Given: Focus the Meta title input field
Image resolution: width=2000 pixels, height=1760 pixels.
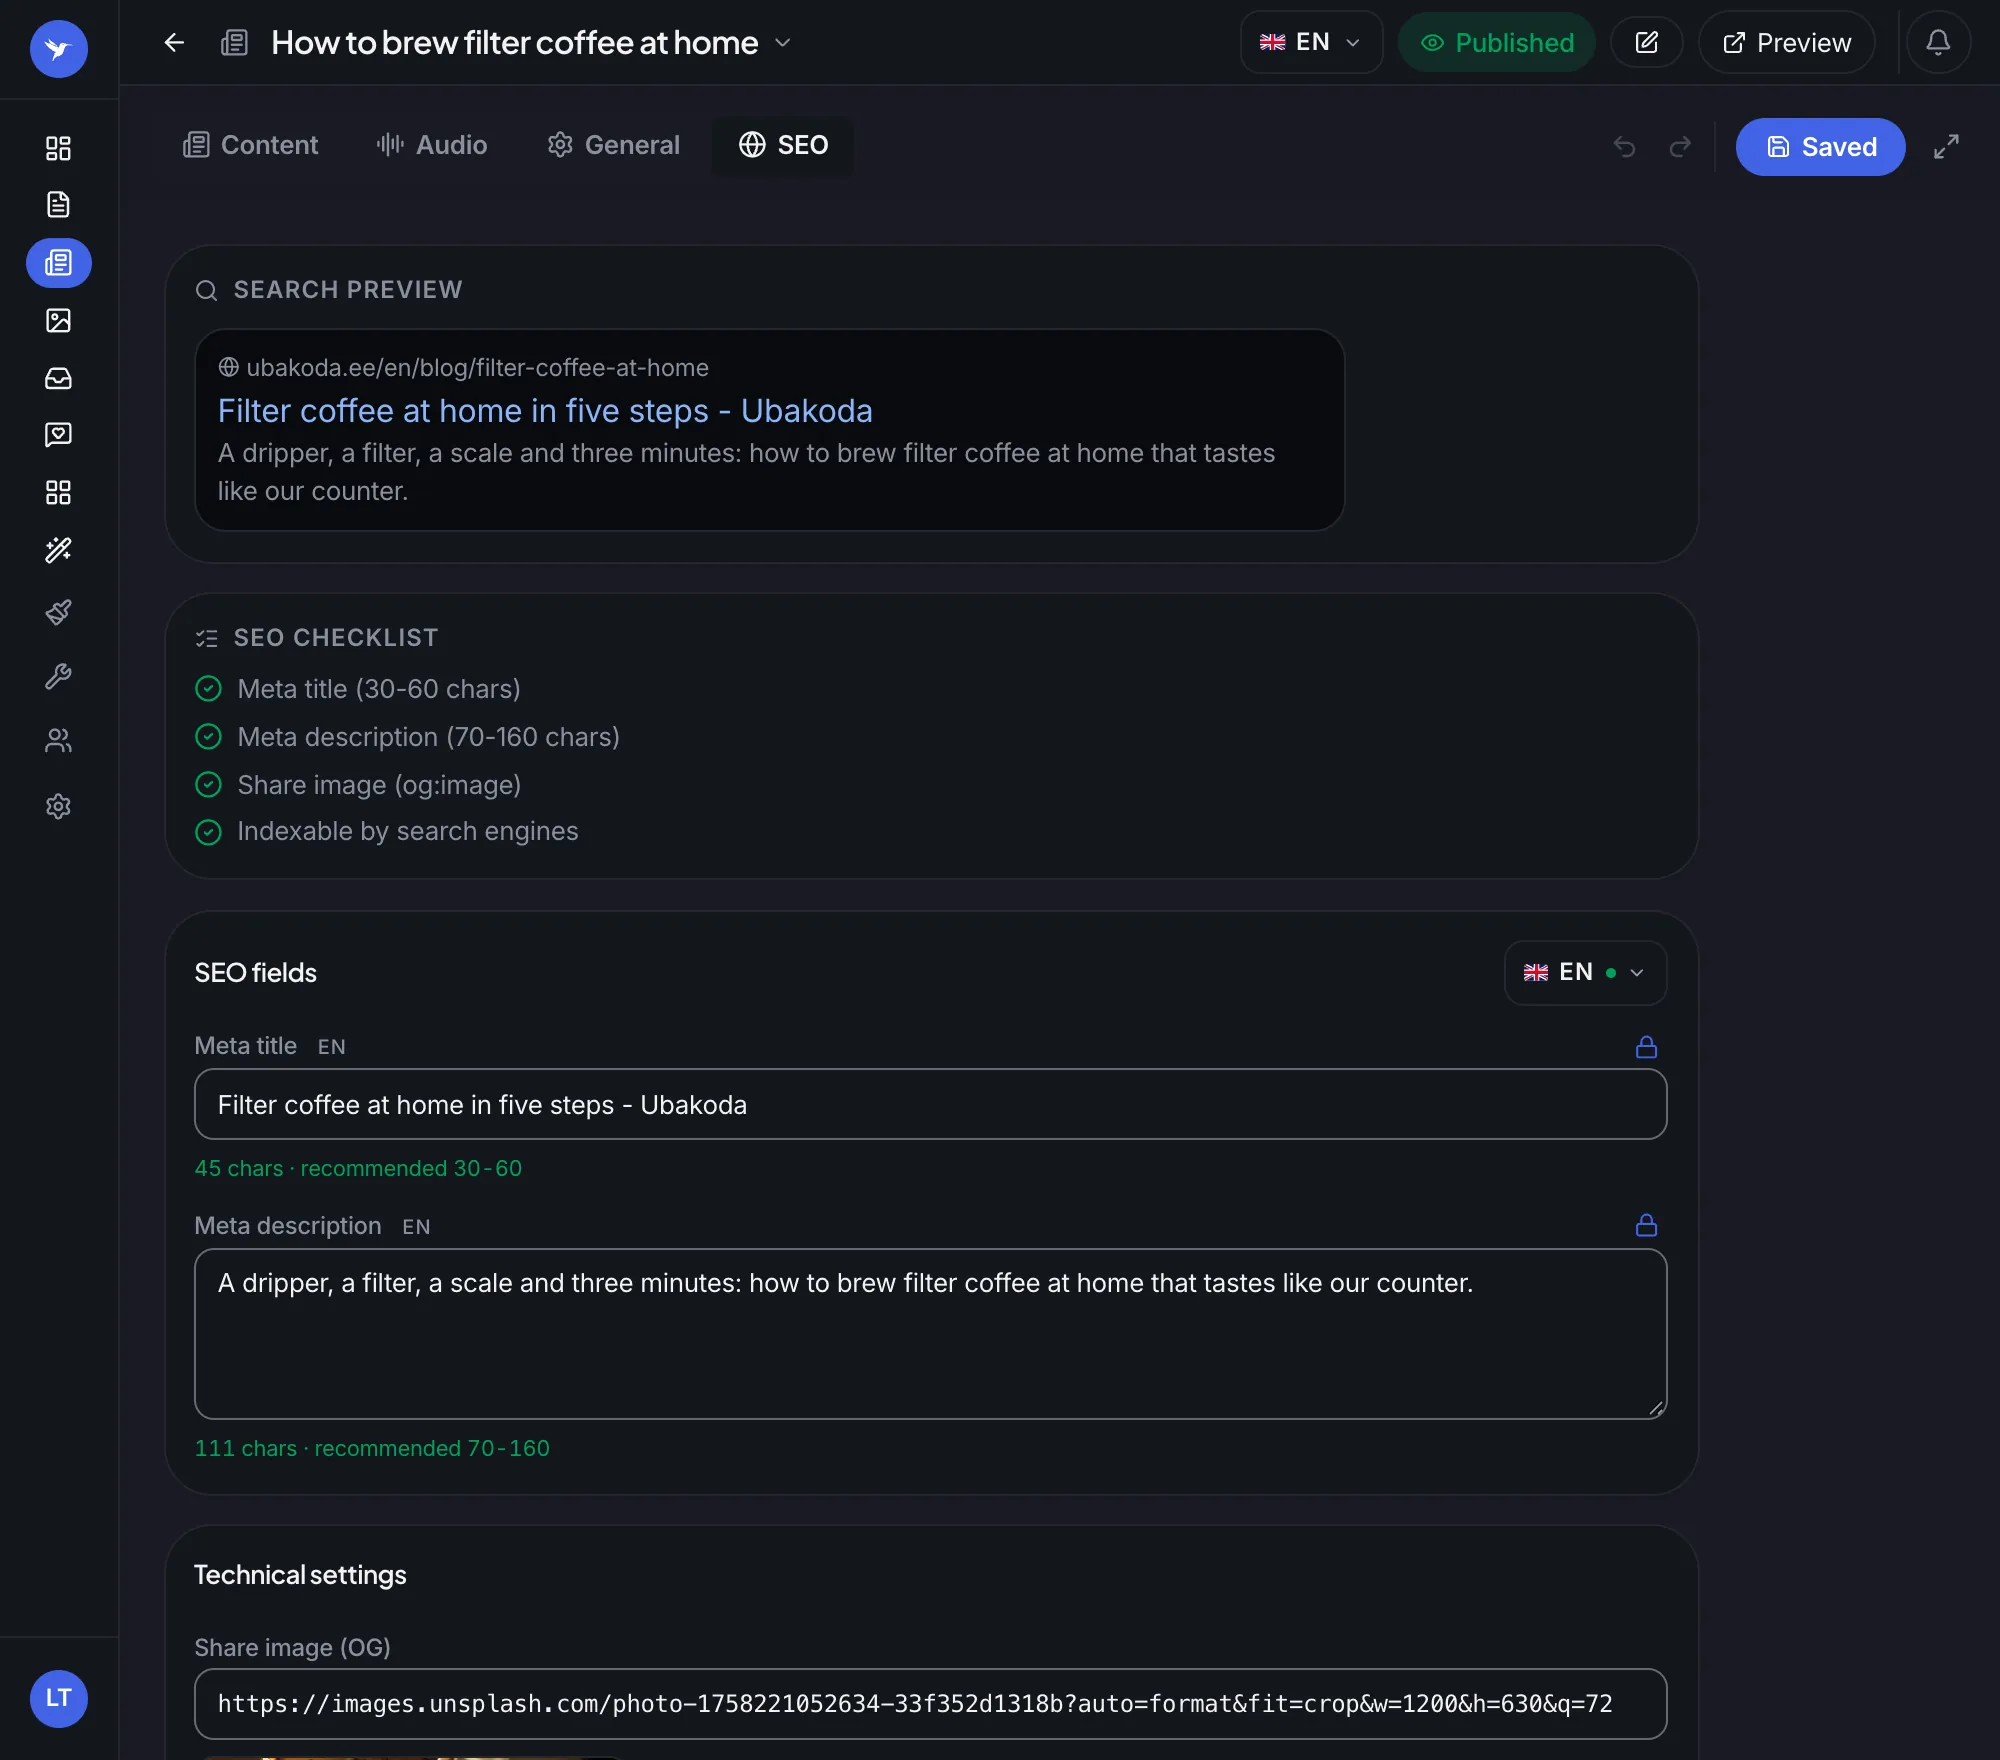Looking at the screenshot, I should 930,1104.
